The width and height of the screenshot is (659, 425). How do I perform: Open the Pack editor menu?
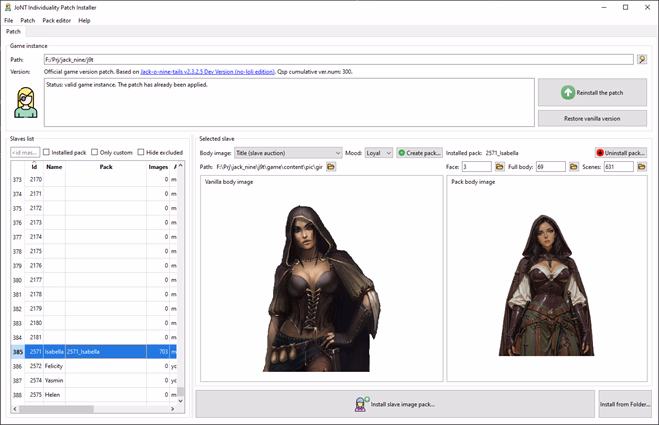tap(56, 20)
